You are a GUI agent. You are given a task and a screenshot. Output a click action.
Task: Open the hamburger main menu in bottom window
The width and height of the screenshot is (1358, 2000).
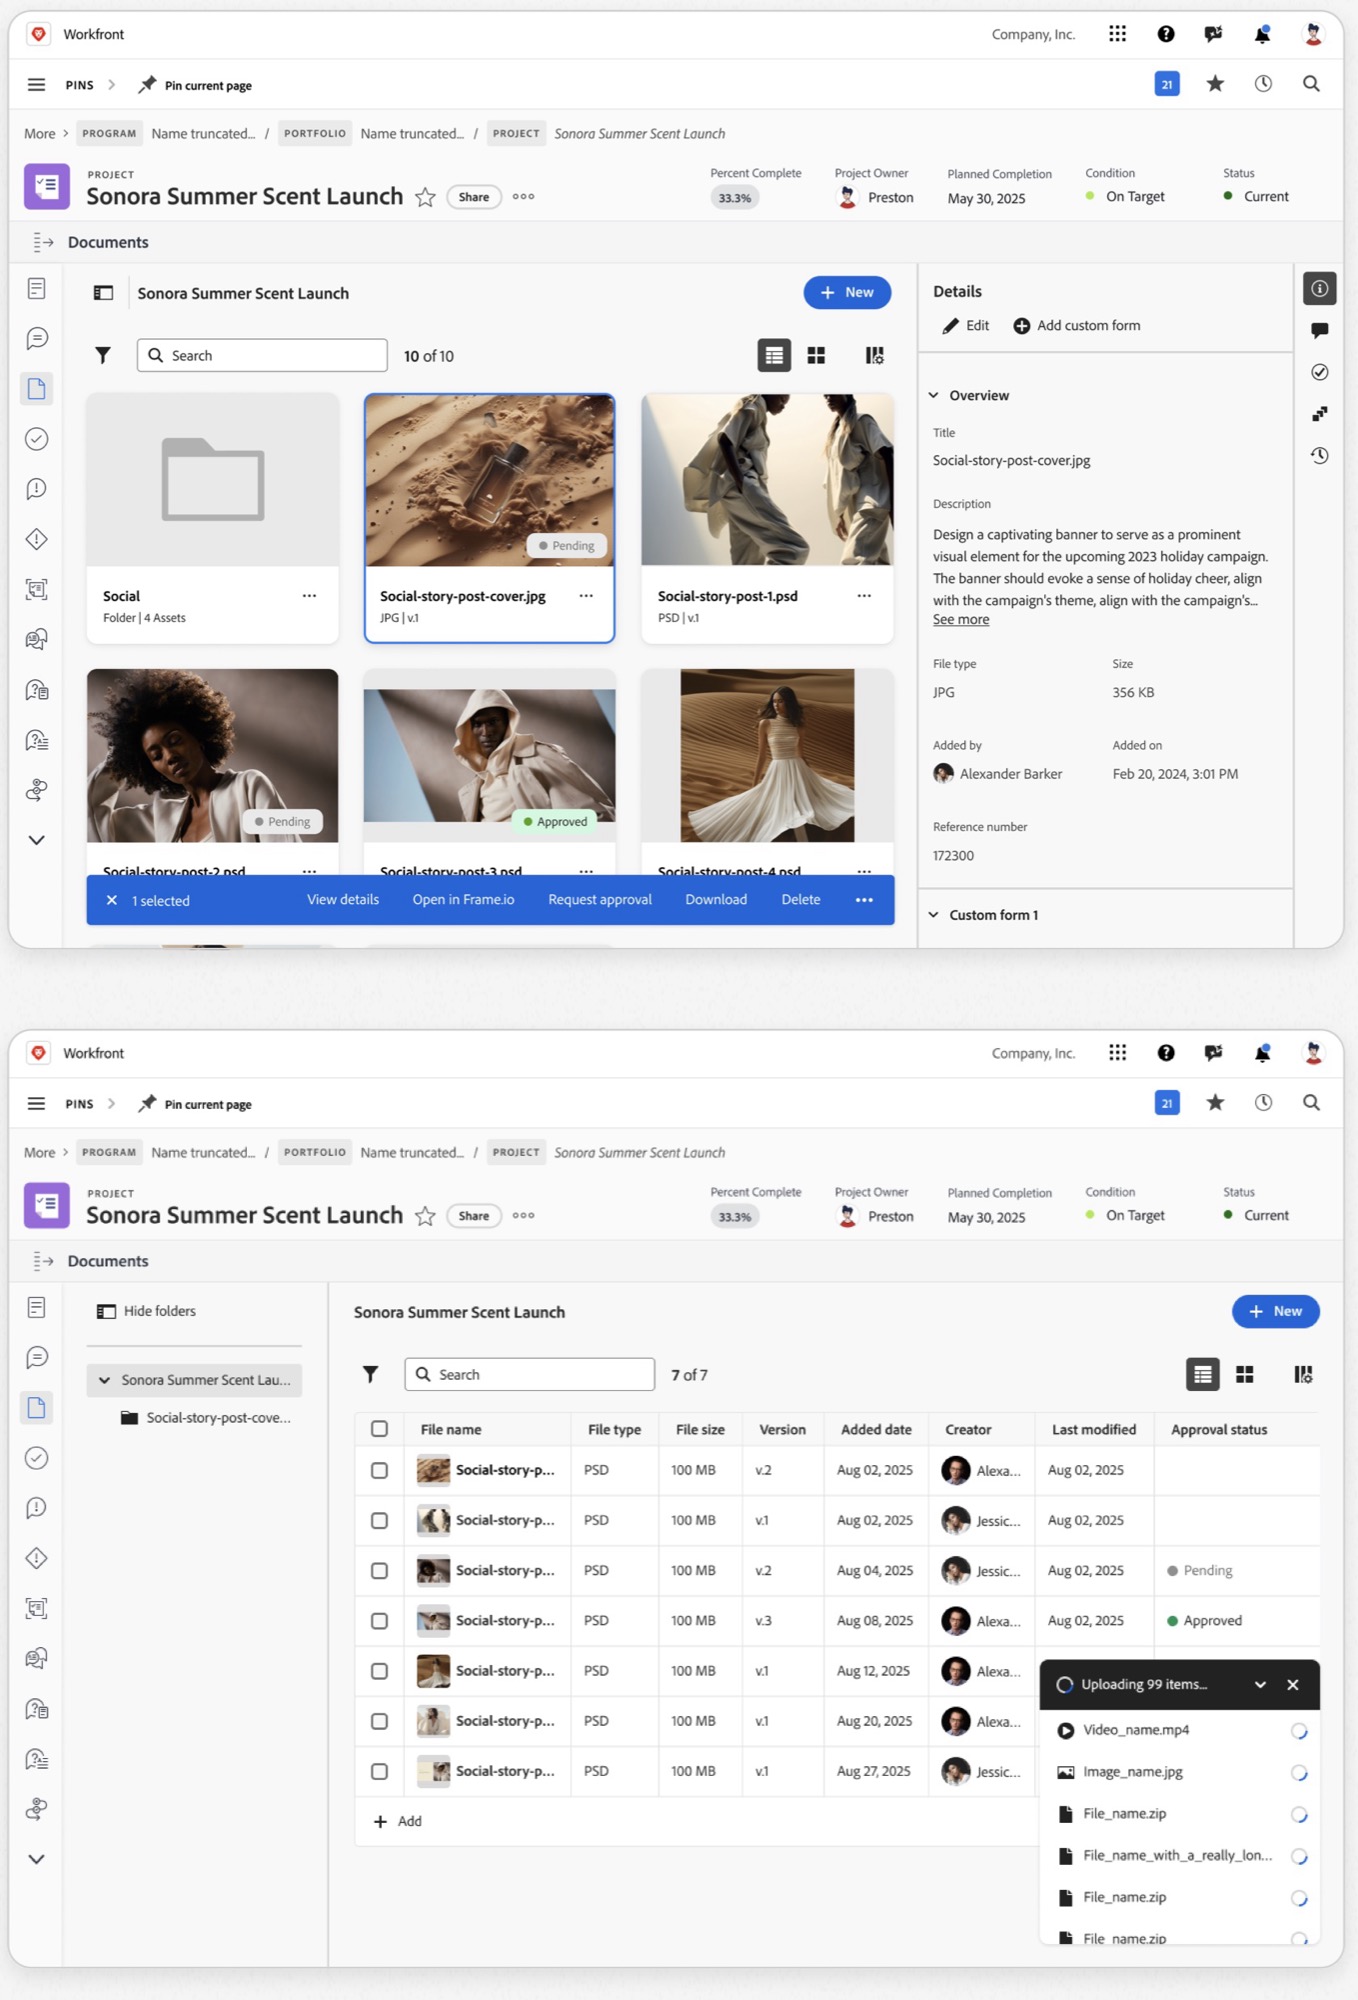(36, 1103)
